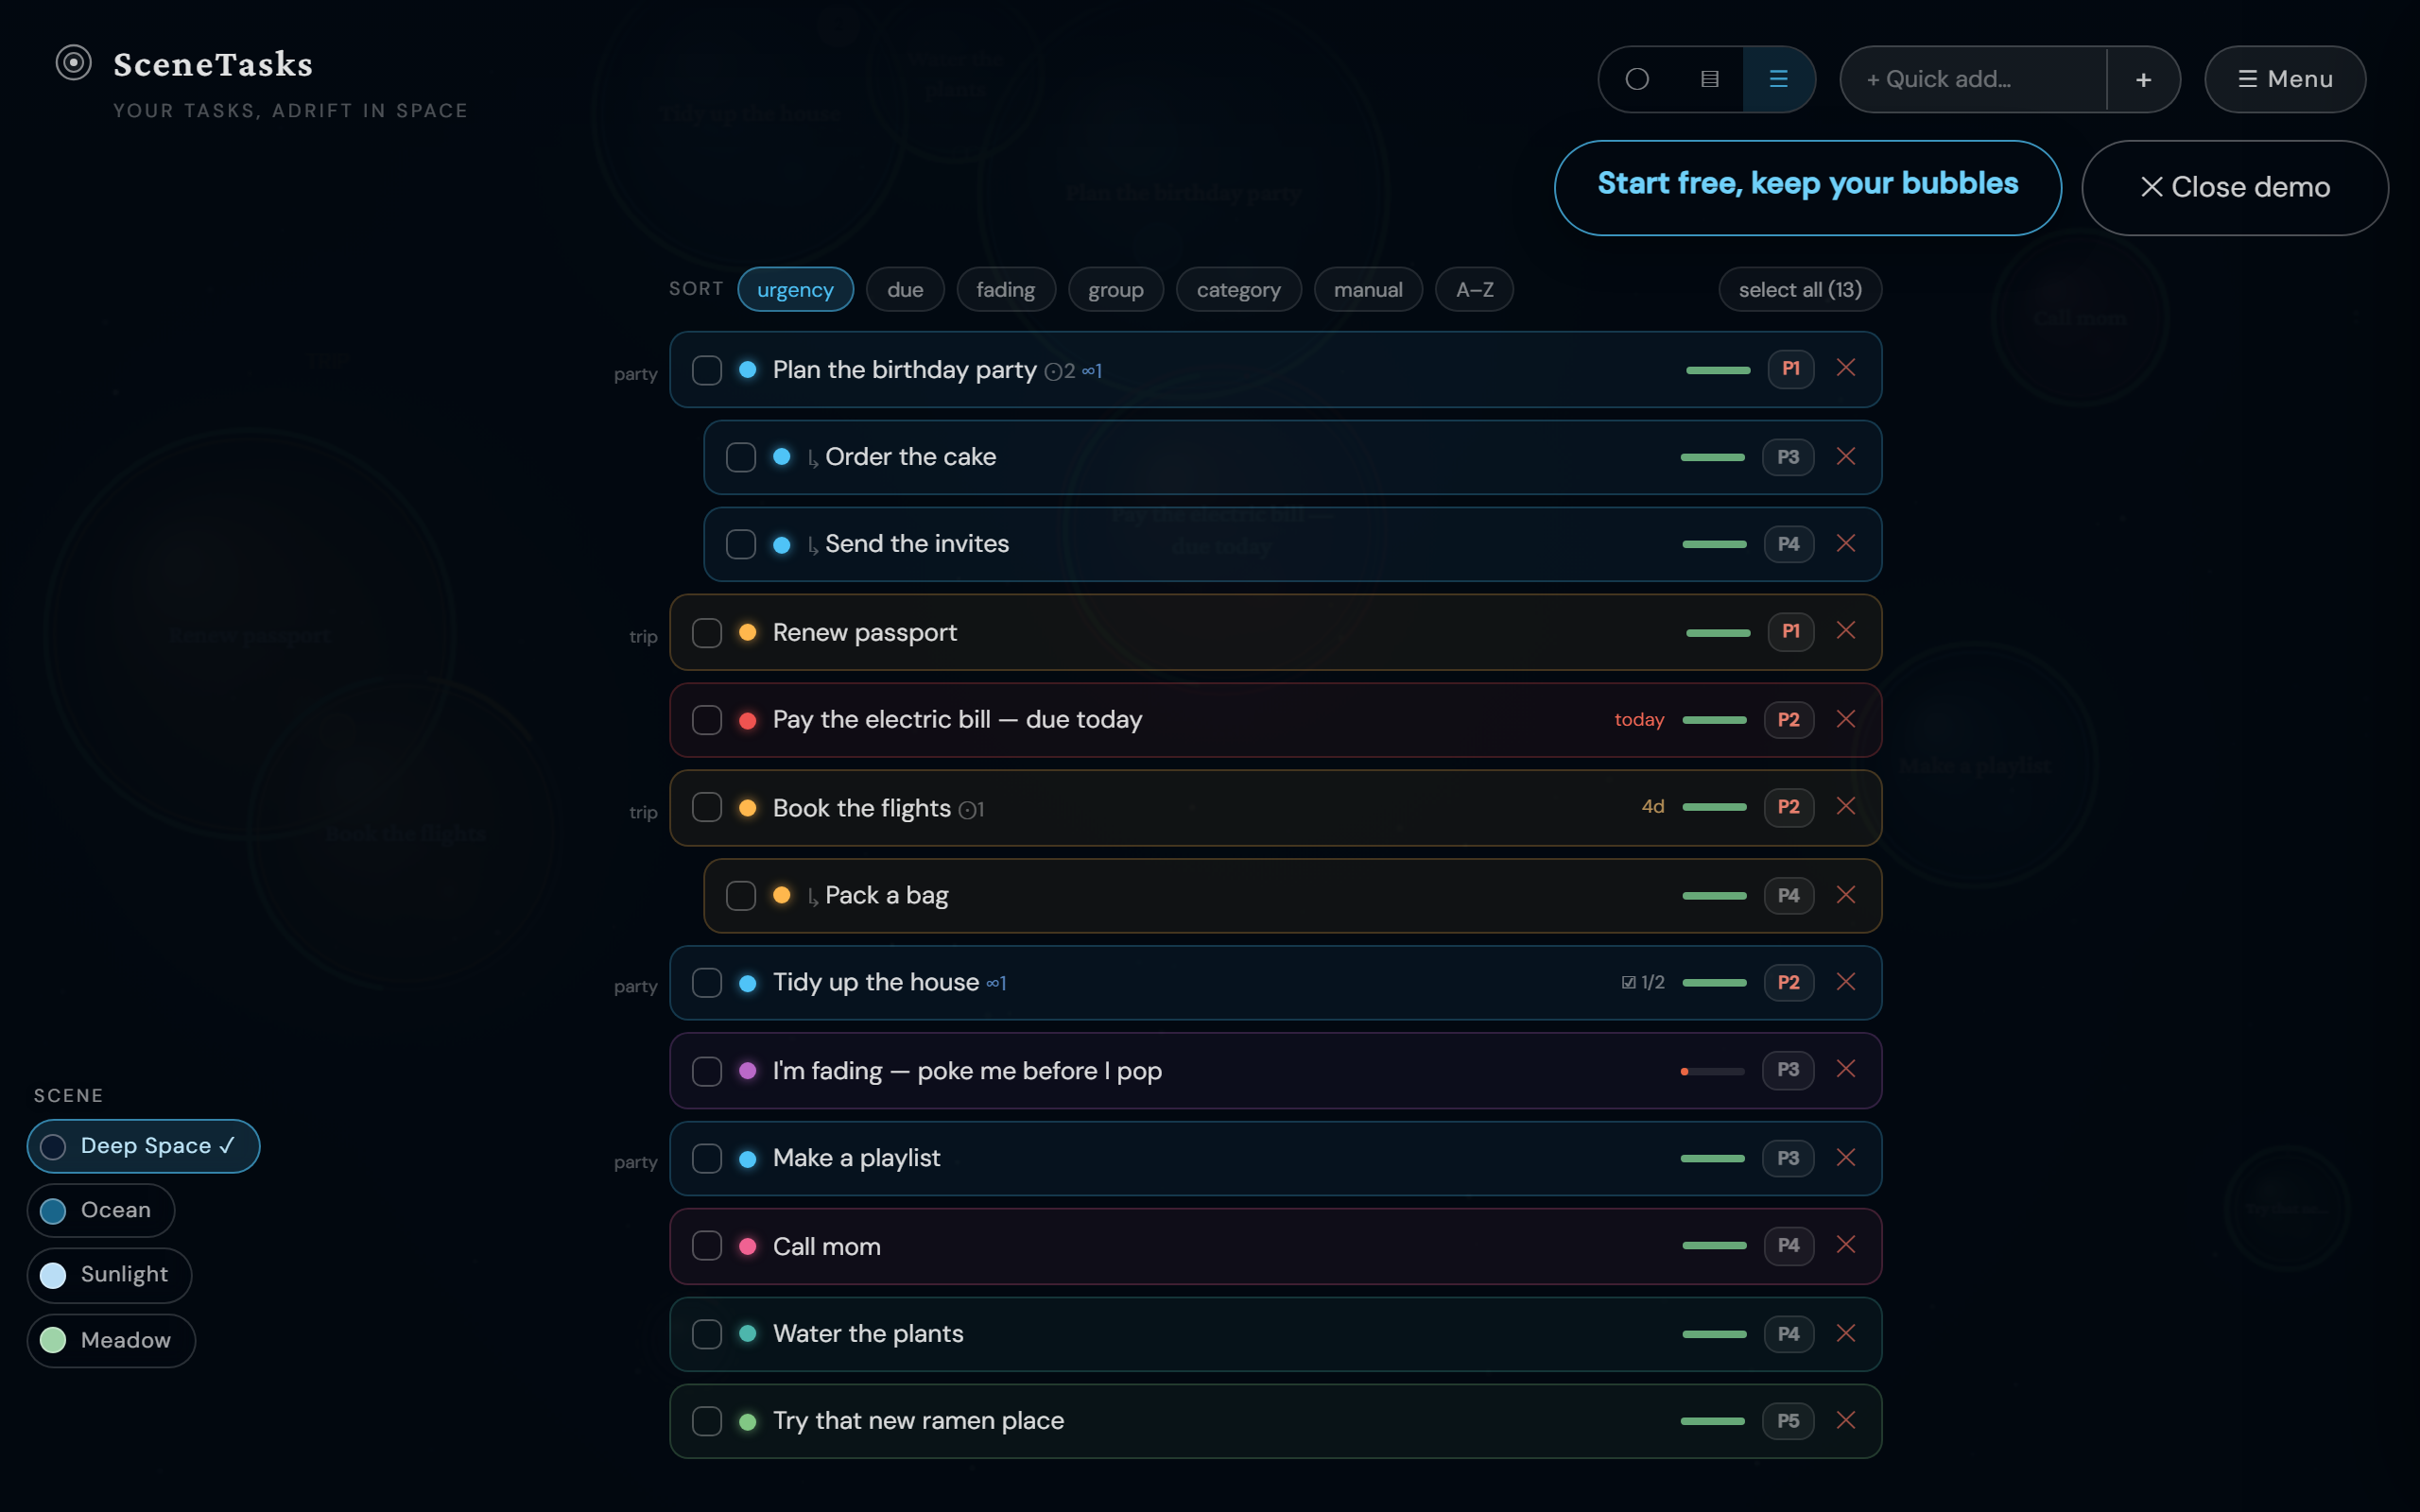Click the pink dot on Call mom

click(x=747, y=1246)
